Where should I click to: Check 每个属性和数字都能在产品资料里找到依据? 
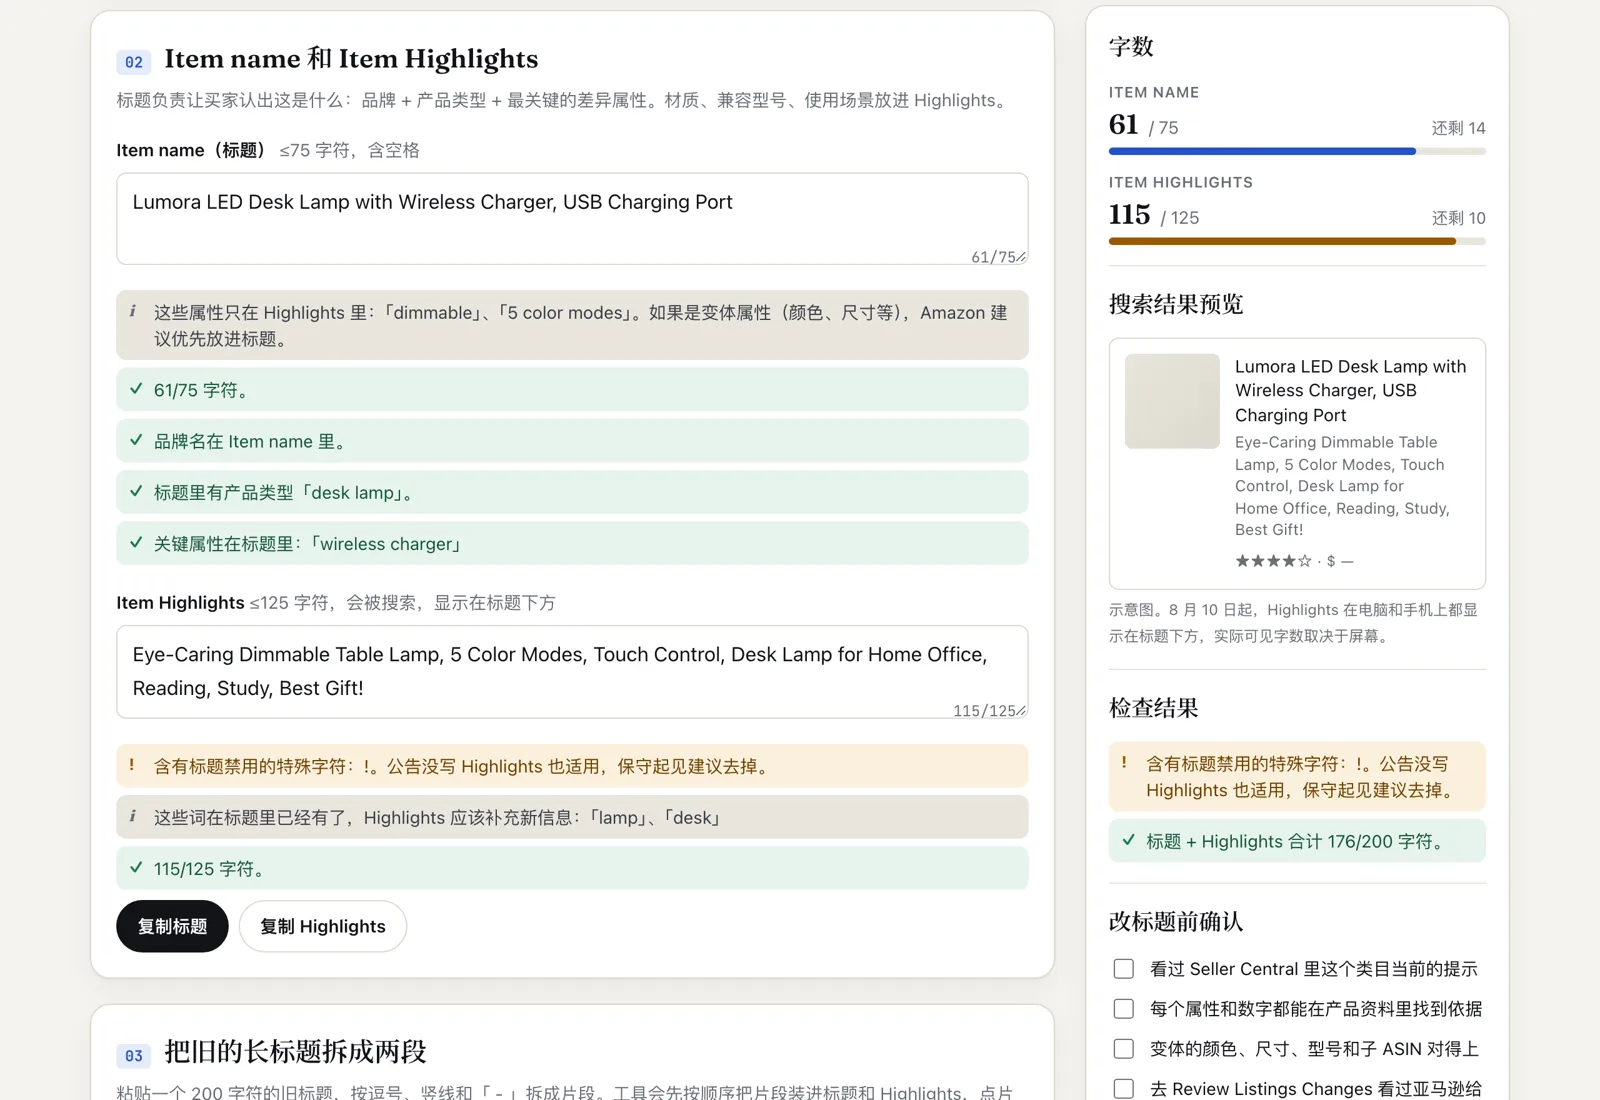[x=1124, y=1009]
